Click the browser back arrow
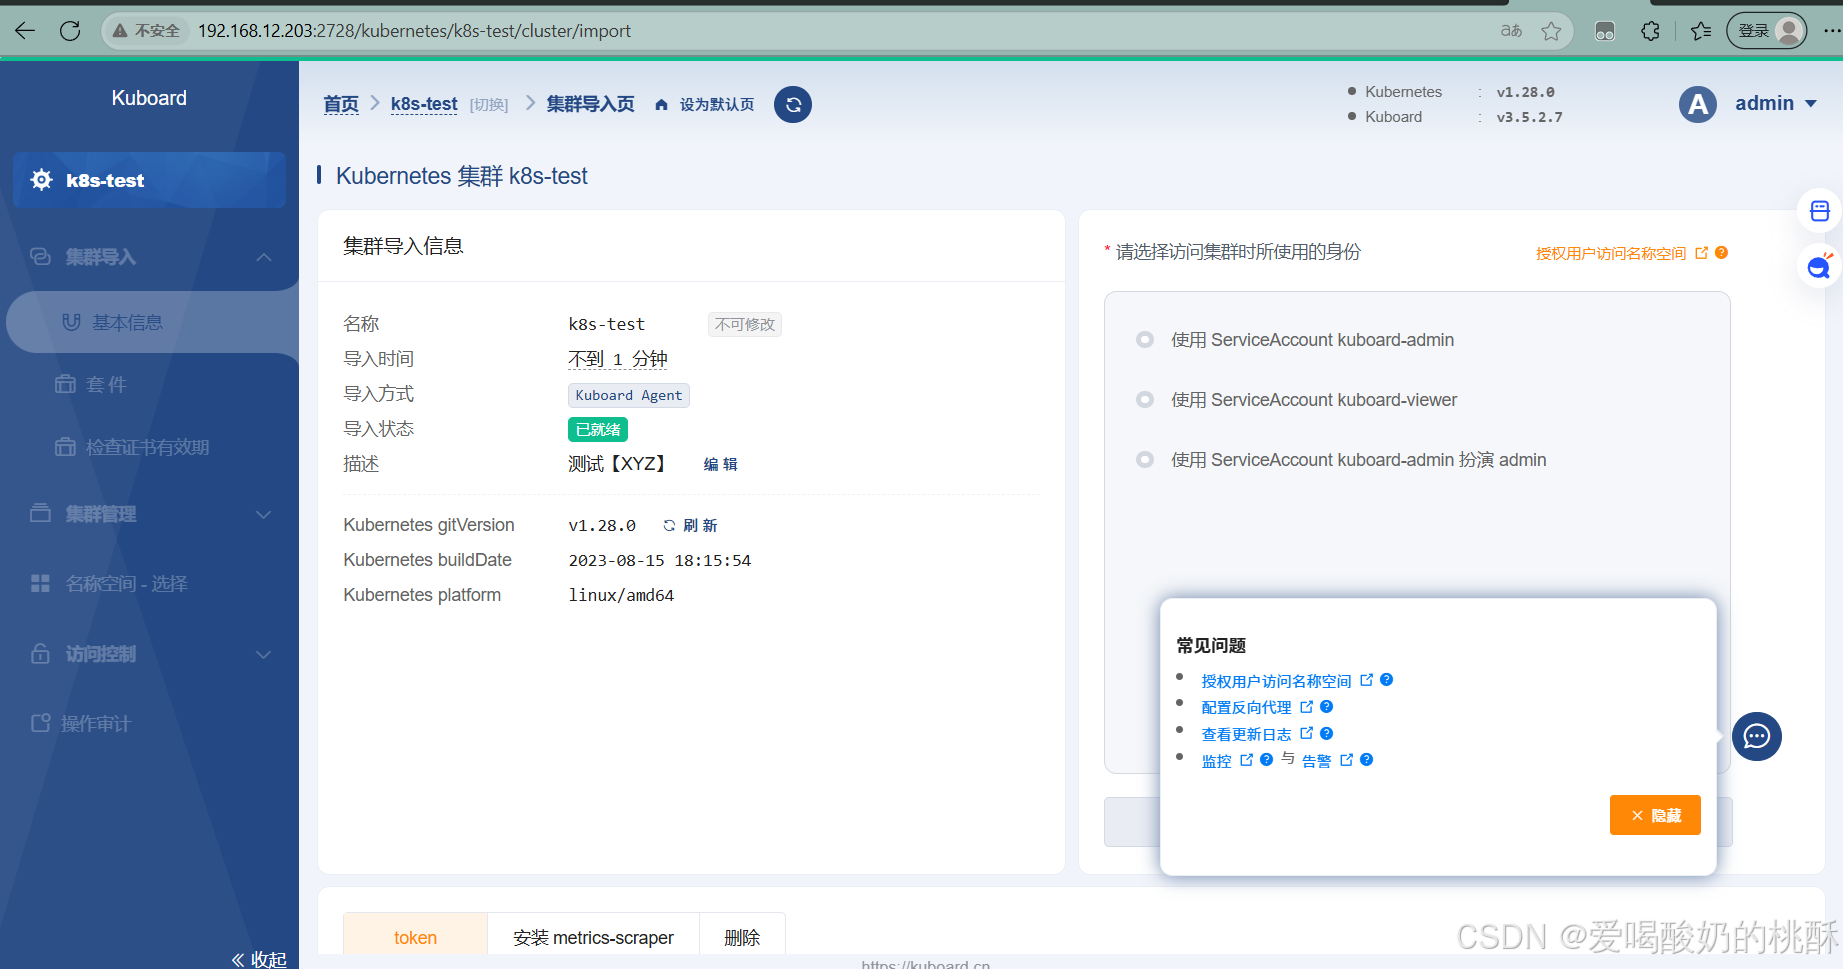The width and height of the screenshot is (1843, 969). [x=25, y=31]
